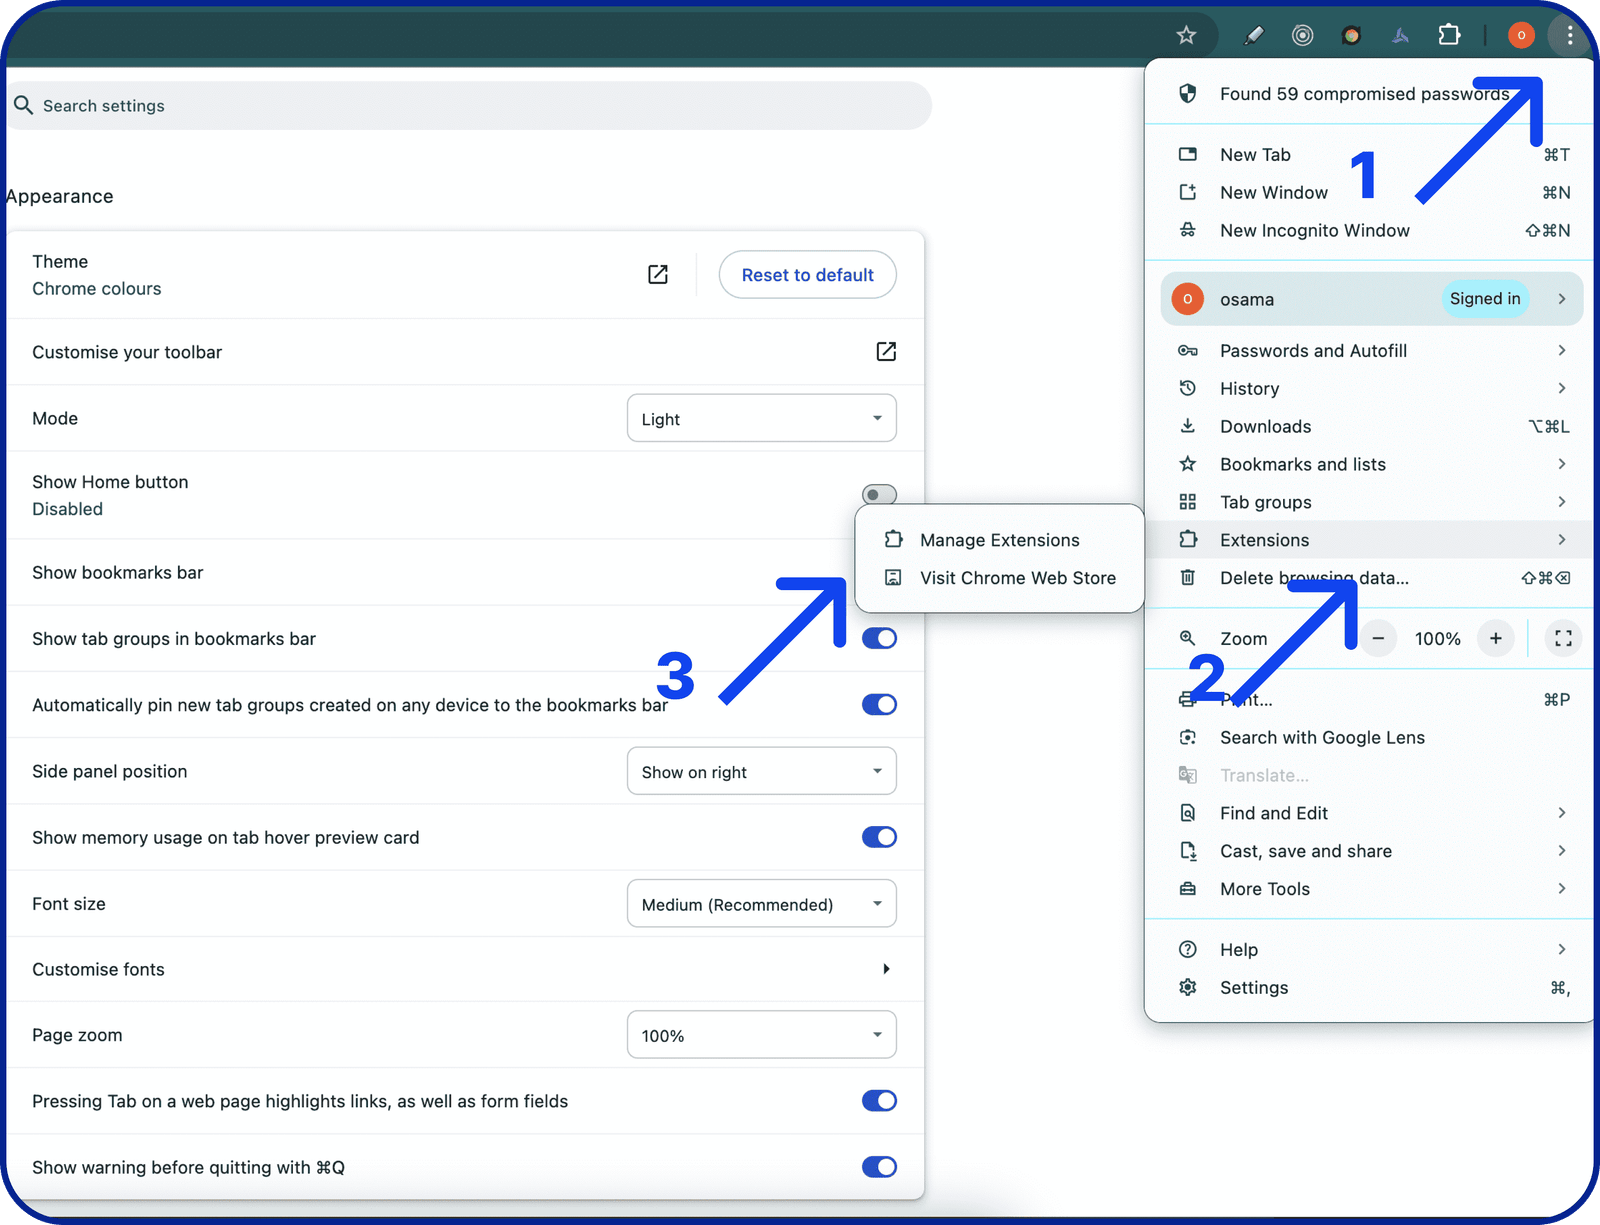Click the pen extension icon in toolbar
Viewport: 1600px width, 1225px height.
[x=1253, y=36]
